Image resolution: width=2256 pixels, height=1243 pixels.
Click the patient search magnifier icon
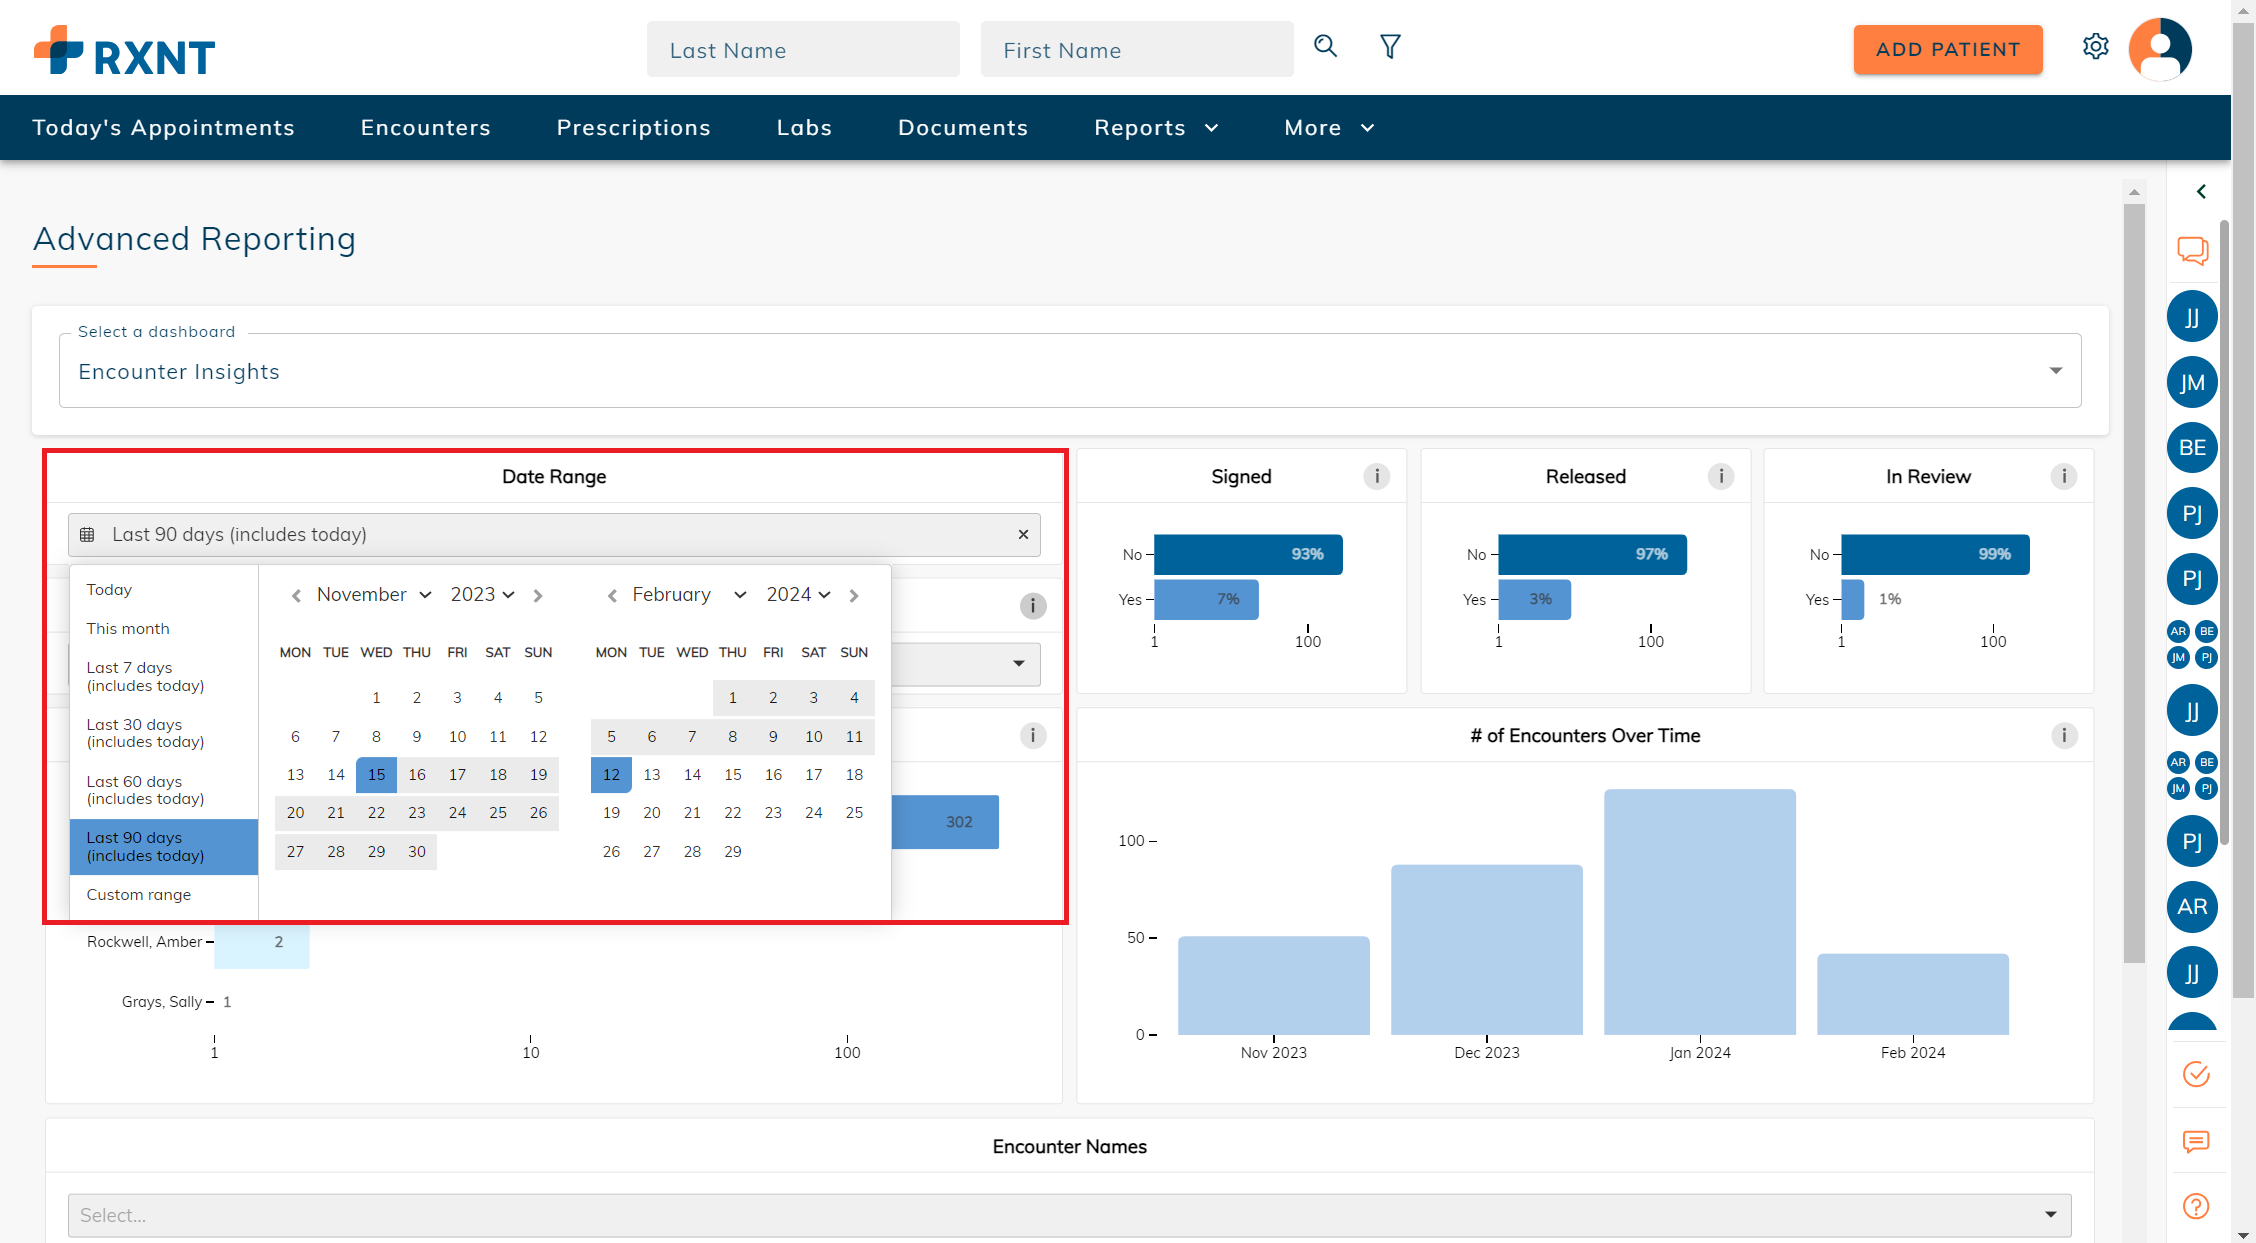click(1325, 46)
